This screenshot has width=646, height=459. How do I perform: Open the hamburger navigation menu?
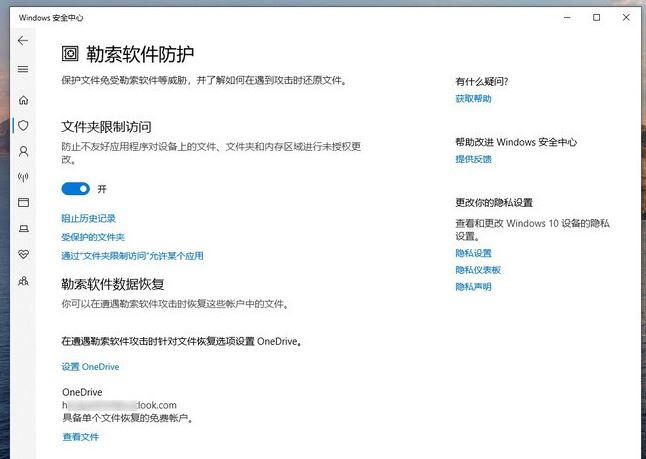[x=23, y=69]
